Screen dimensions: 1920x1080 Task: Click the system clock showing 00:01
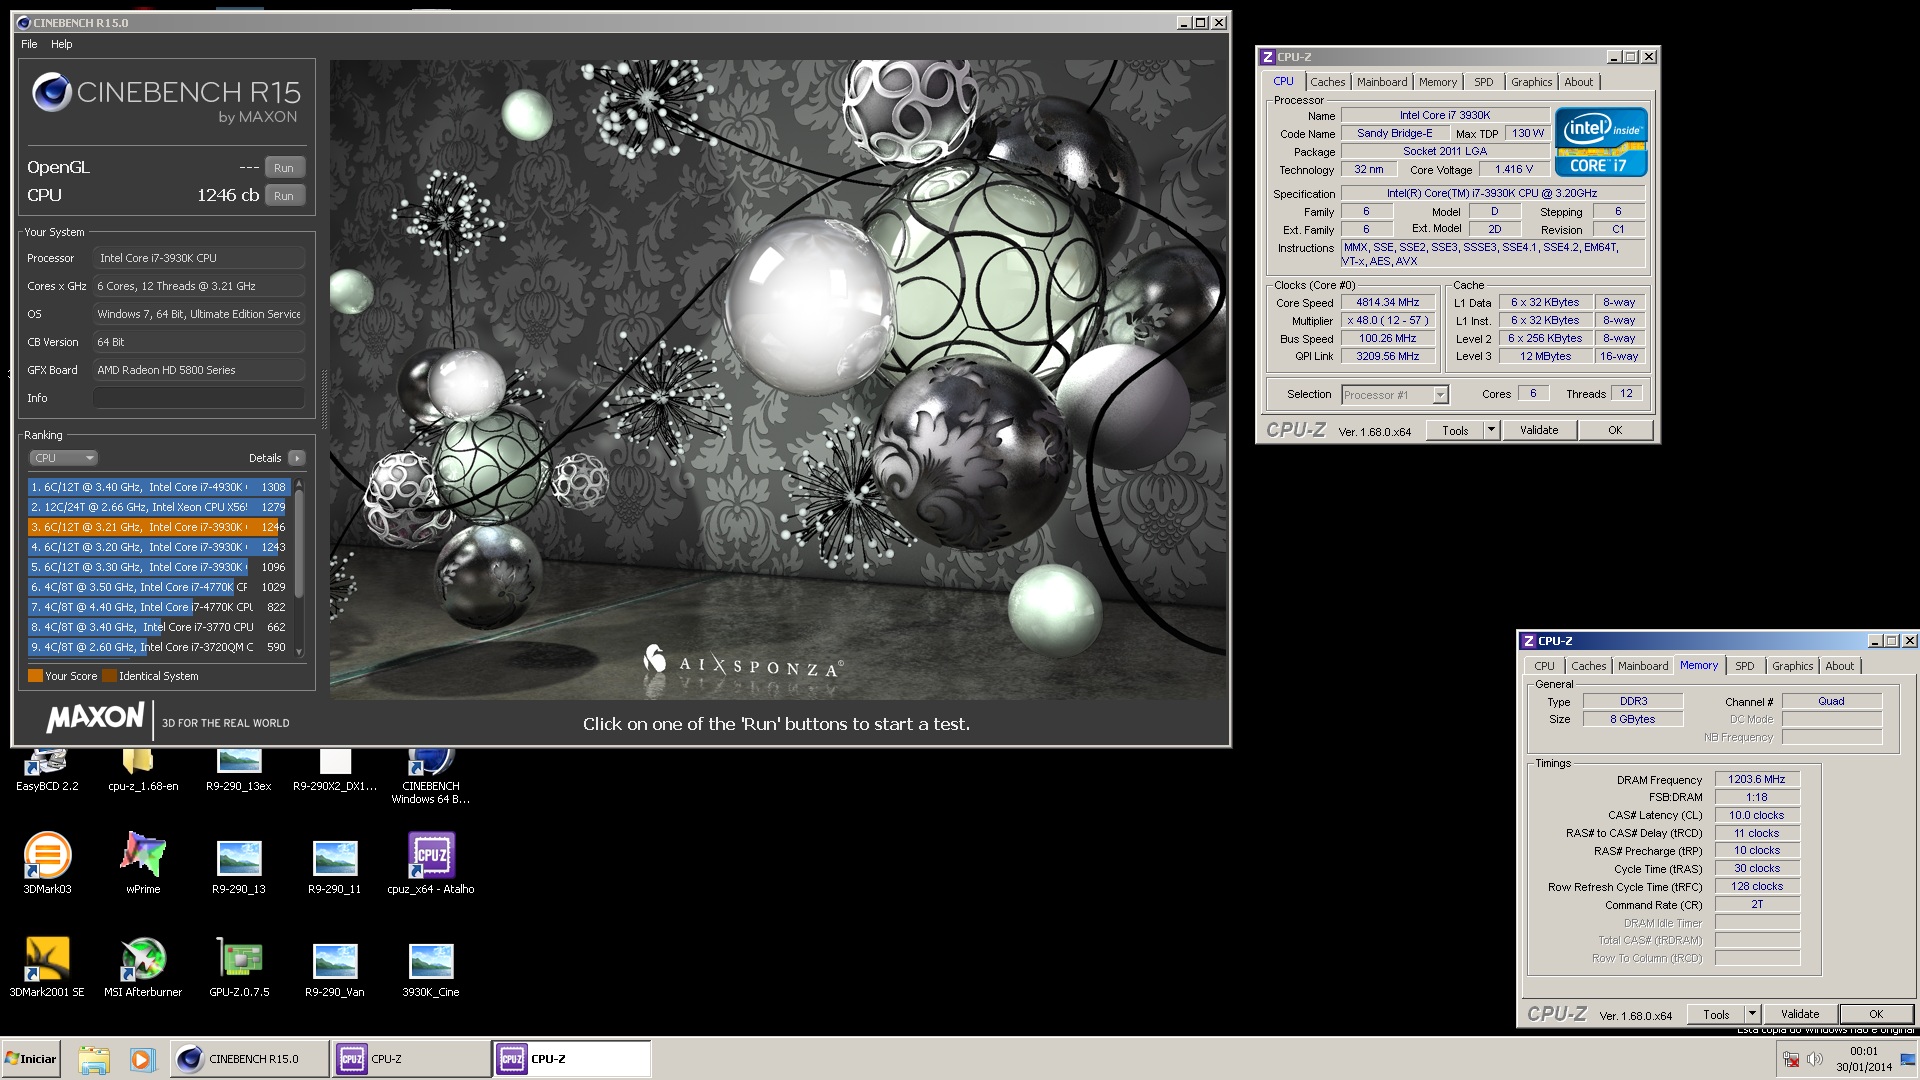(x=1863, y=1051)
